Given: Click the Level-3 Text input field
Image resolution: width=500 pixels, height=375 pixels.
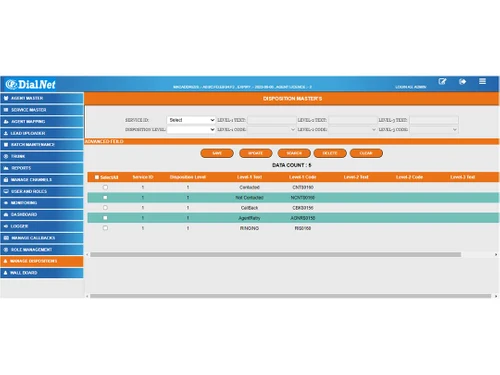Looking at the screenshot, I should tap(434, 120).
